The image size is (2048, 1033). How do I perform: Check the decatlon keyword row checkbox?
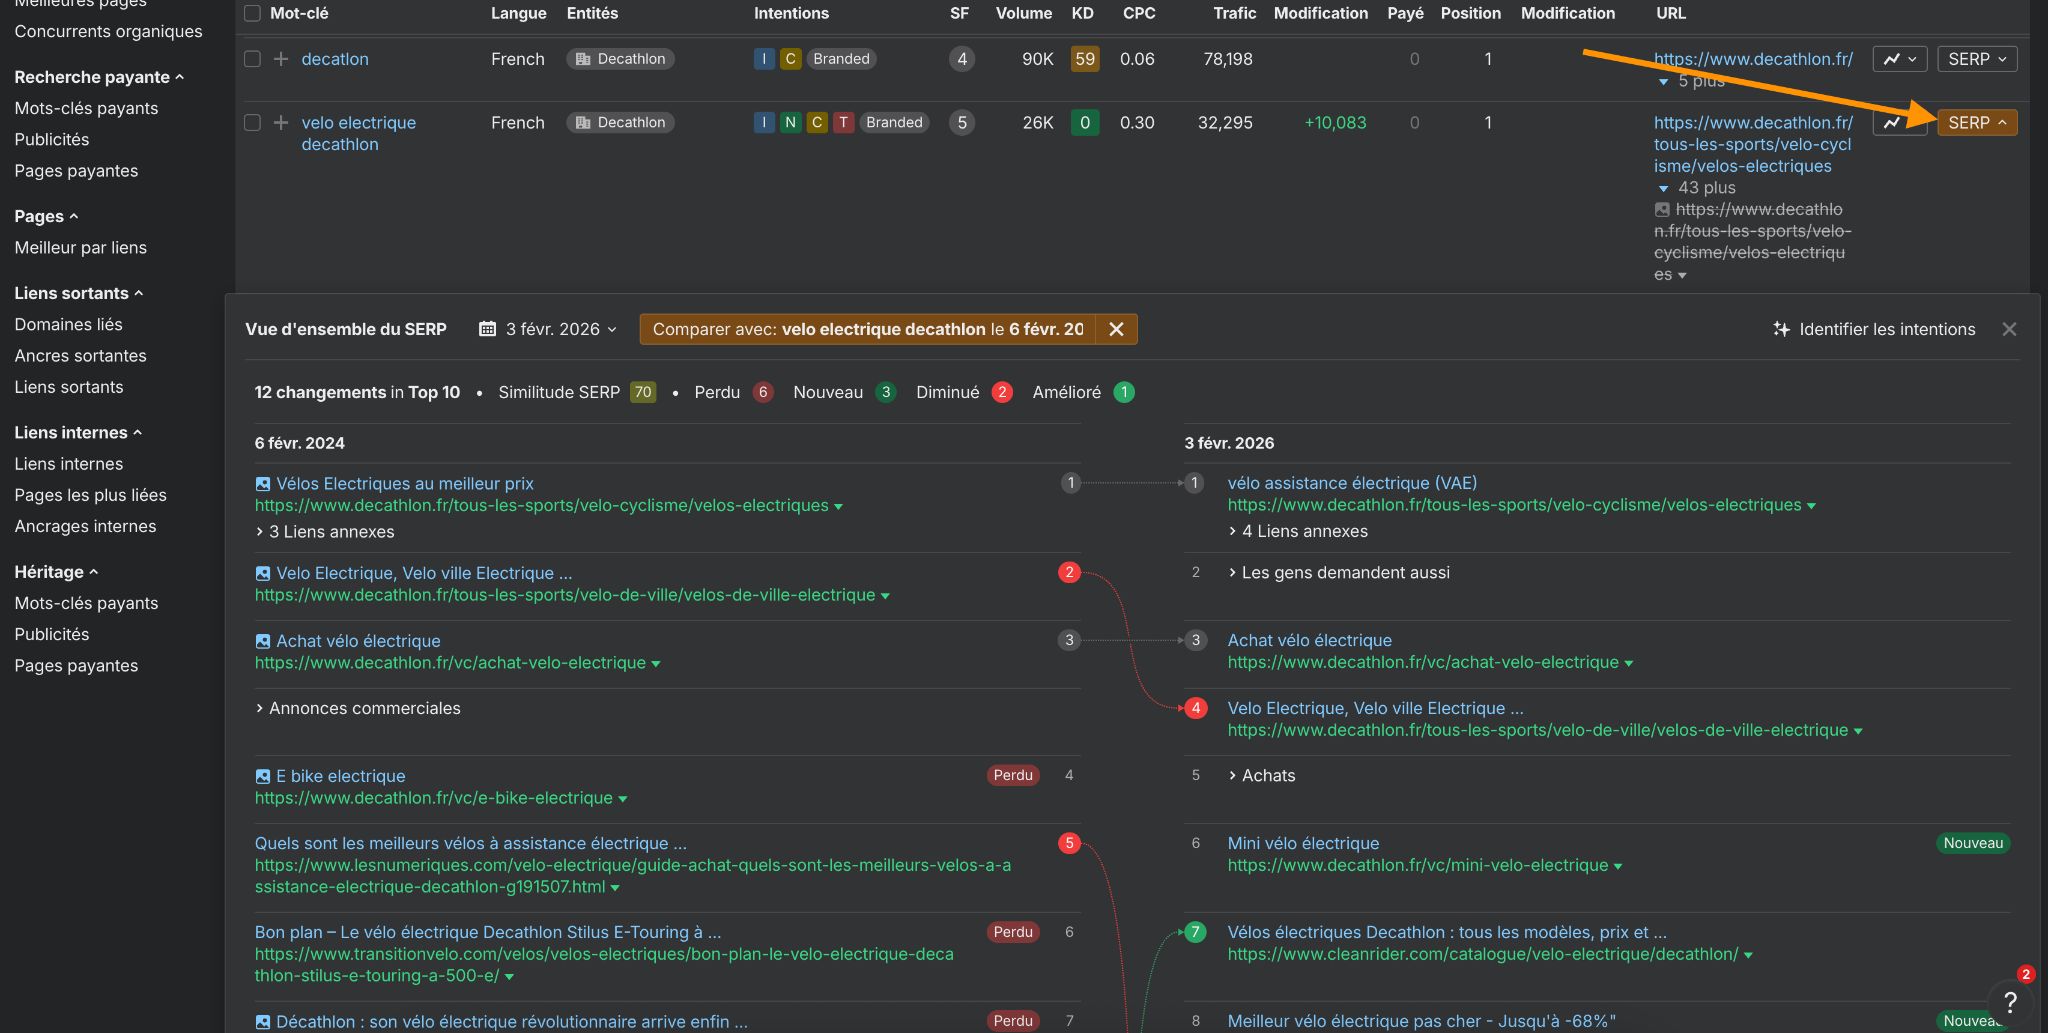click(252, 59)
